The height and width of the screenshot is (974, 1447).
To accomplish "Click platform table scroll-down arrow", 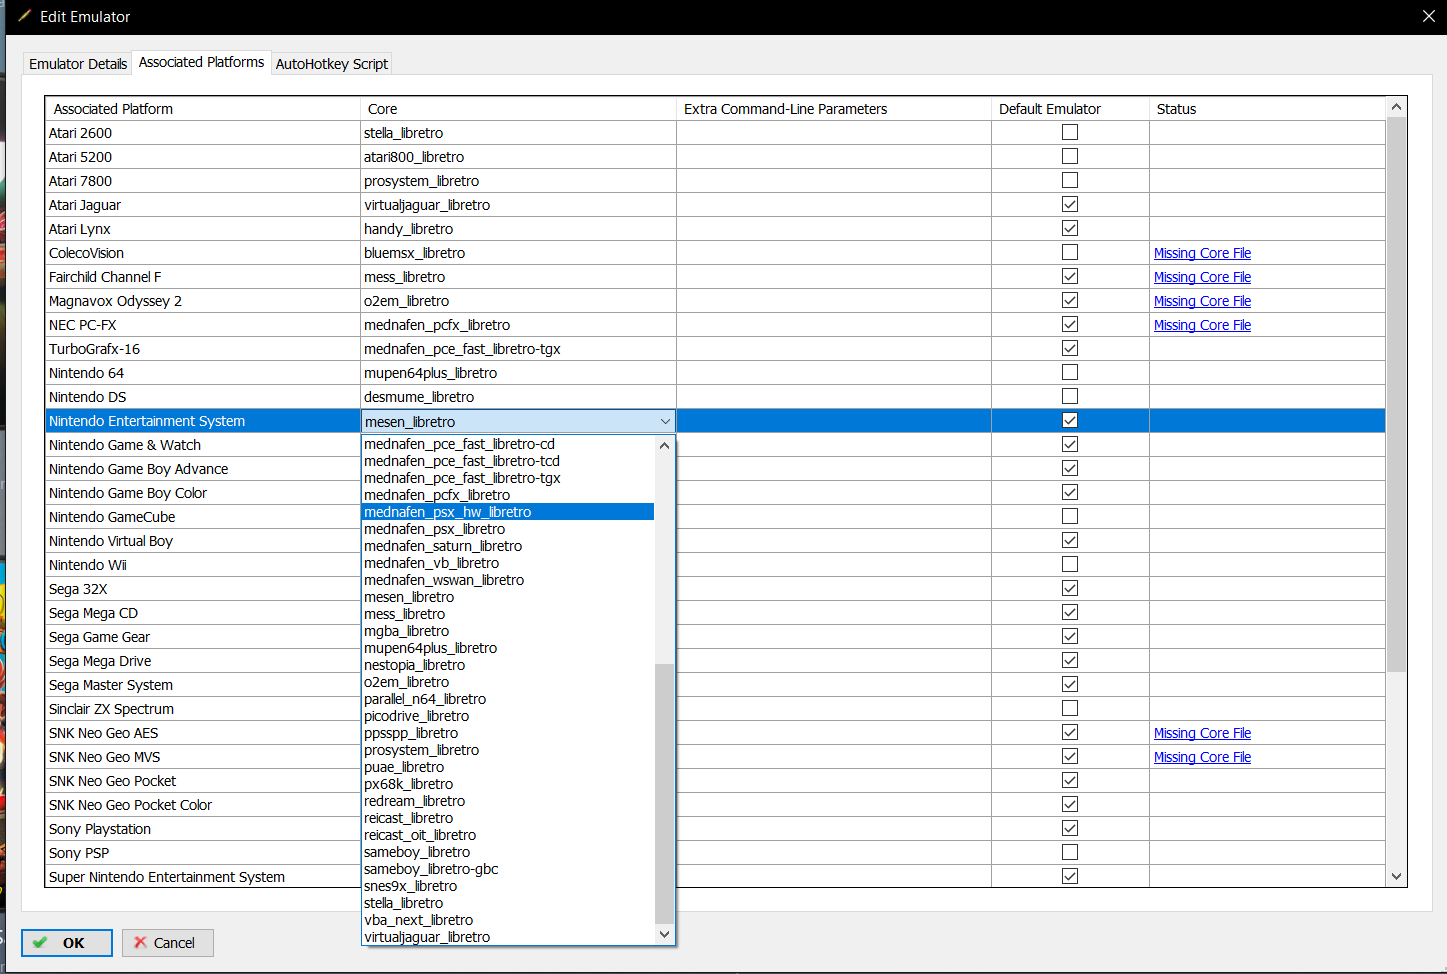I will coord(1397,877).
